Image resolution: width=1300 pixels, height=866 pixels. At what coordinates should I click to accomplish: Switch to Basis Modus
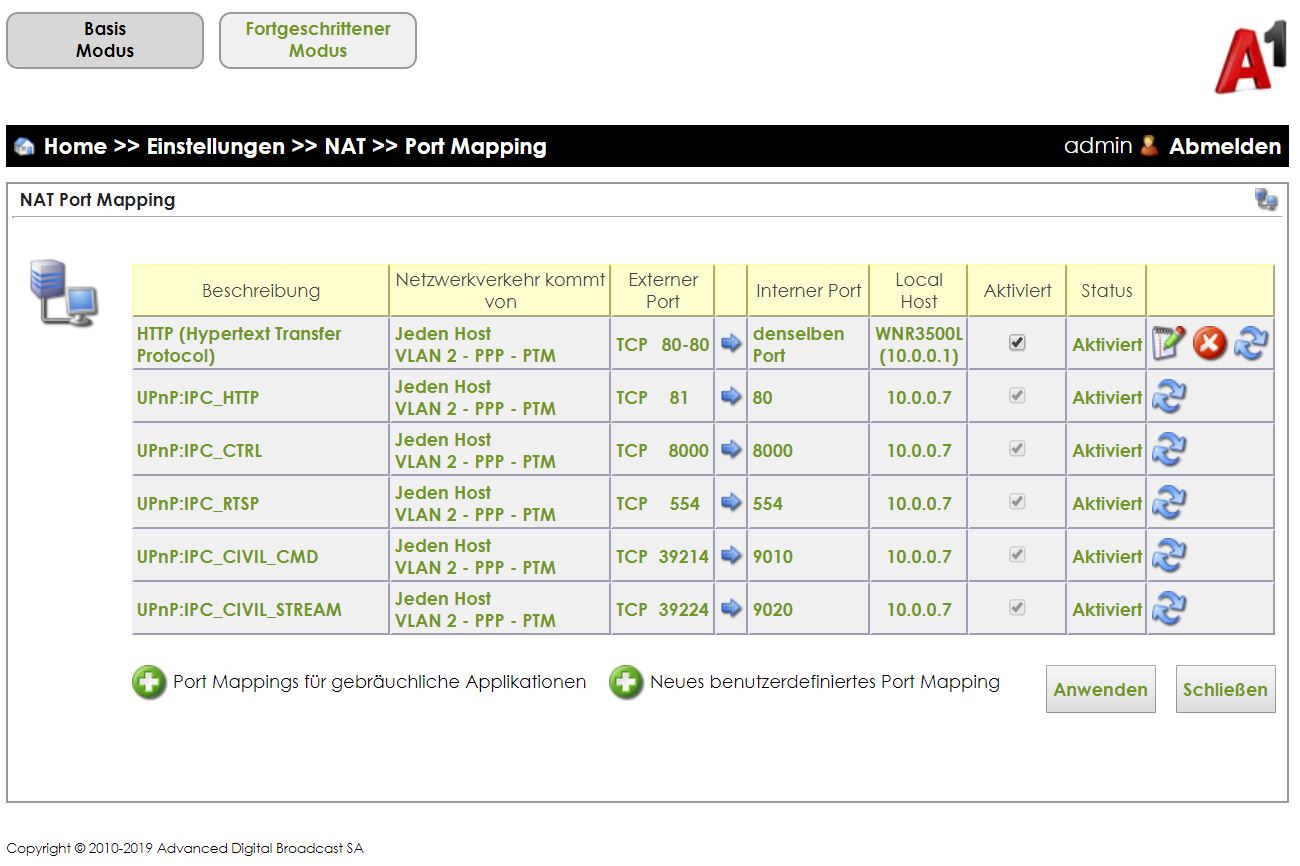[105, 40]
